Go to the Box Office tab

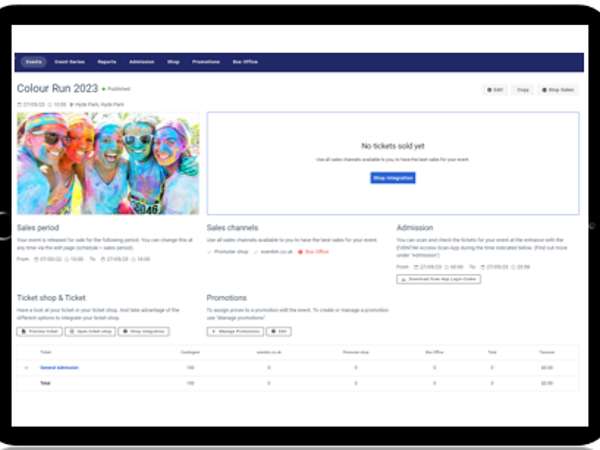pyautogui.click(x=244, y=62)
